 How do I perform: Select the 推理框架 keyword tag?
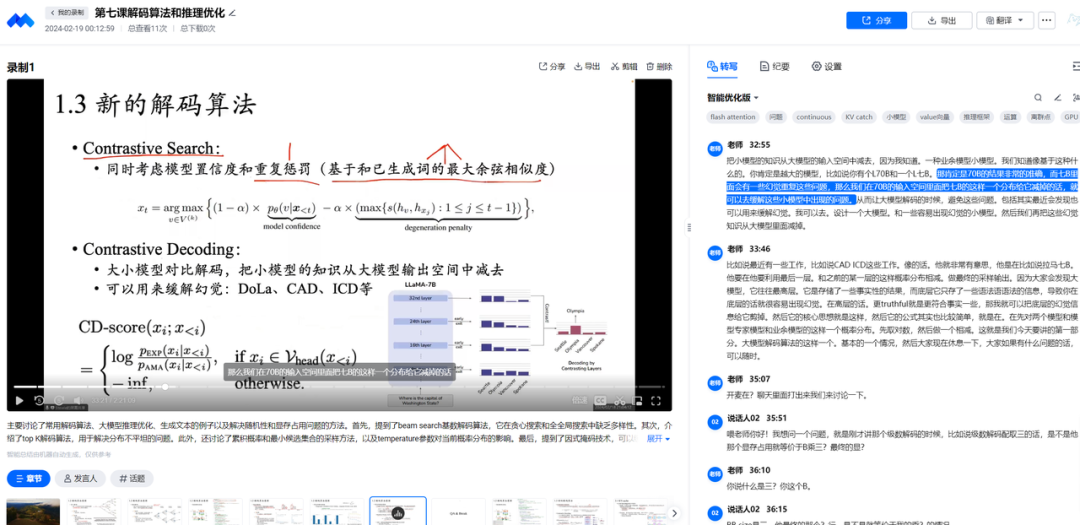tap(977, 117)
